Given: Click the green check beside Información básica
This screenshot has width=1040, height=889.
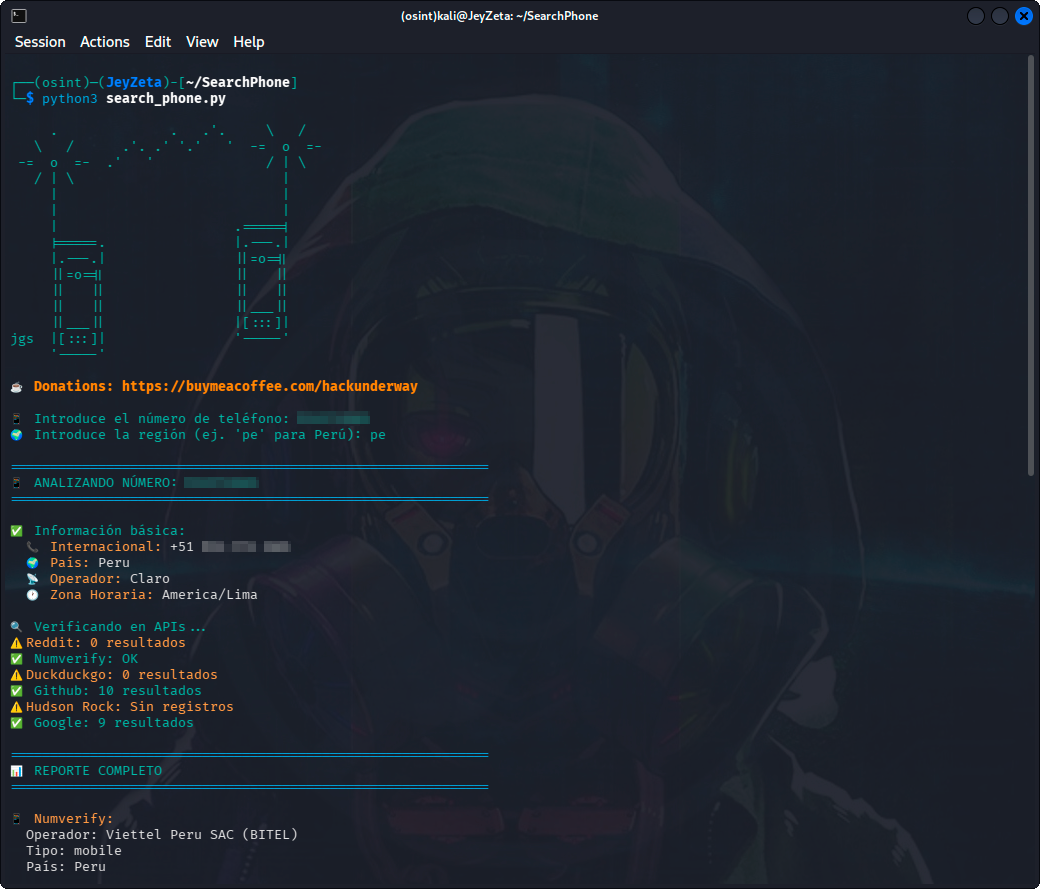Looking at the screenshot, I should pos(17,531).
